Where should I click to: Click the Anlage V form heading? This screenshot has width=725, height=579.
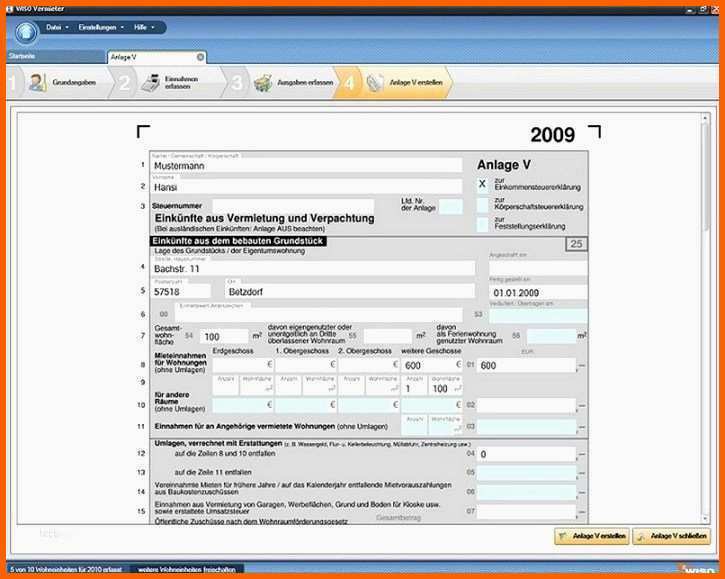click(504, 165)
